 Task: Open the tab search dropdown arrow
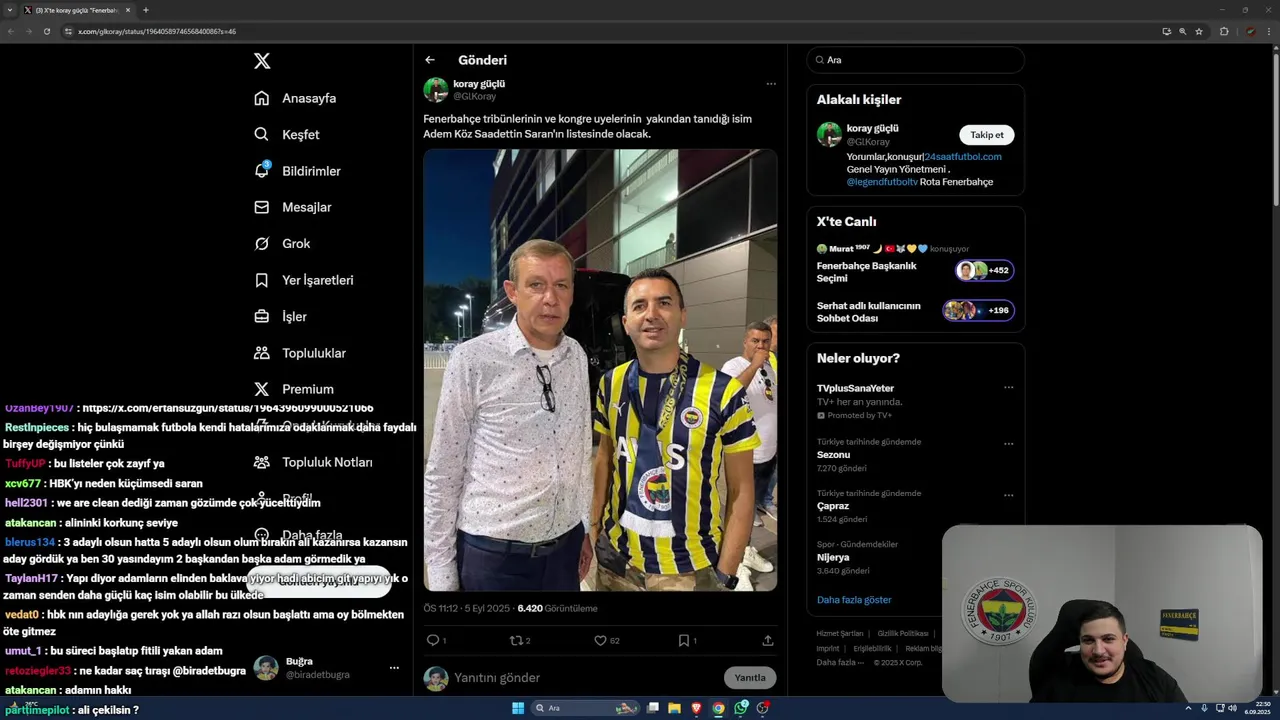8,10
